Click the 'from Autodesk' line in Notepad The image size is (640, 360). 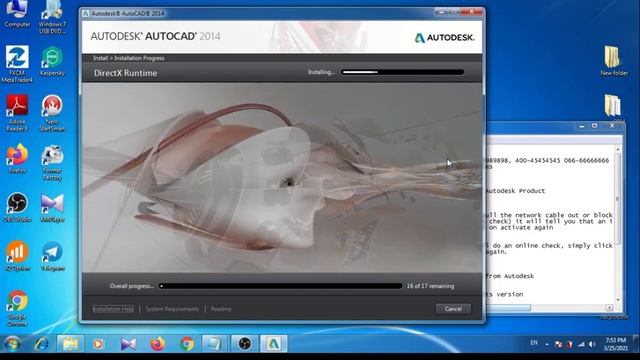coord(510,276)
